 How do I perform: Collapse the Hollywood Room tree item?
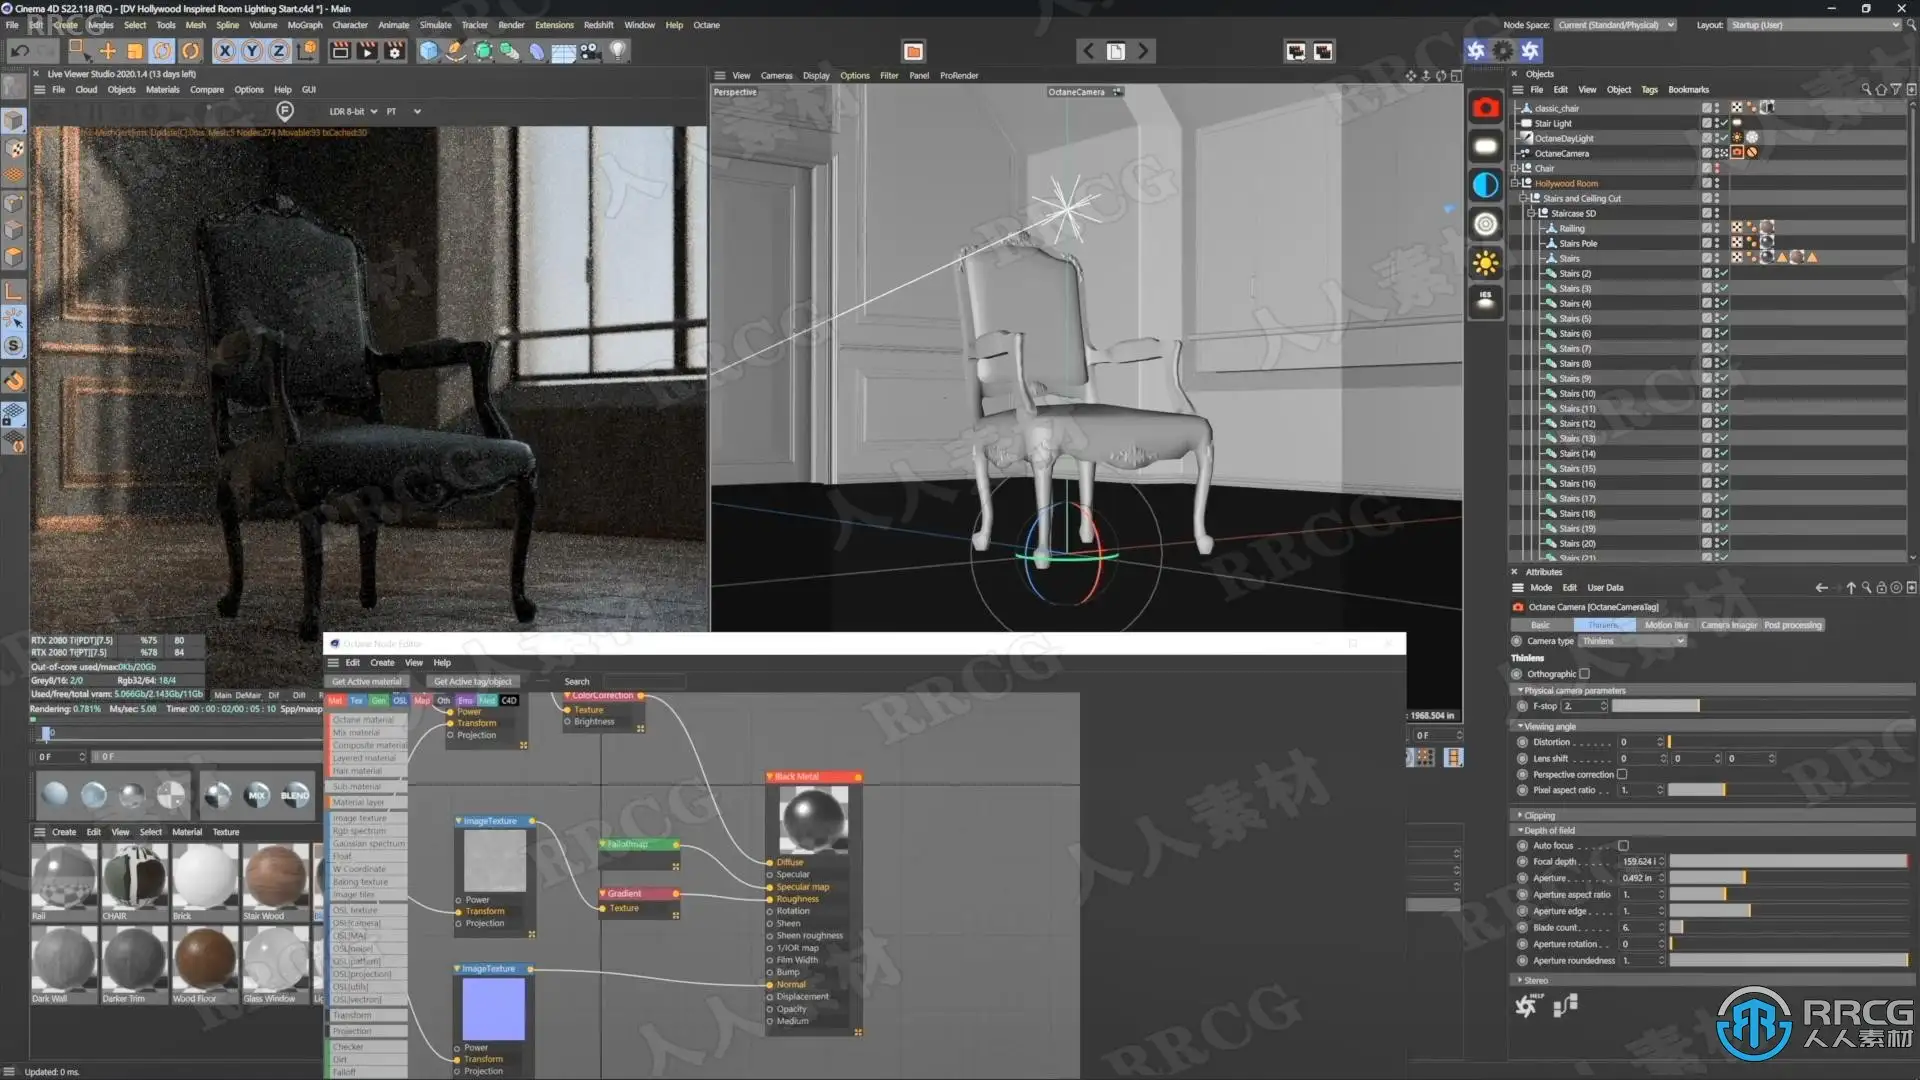1515,184
